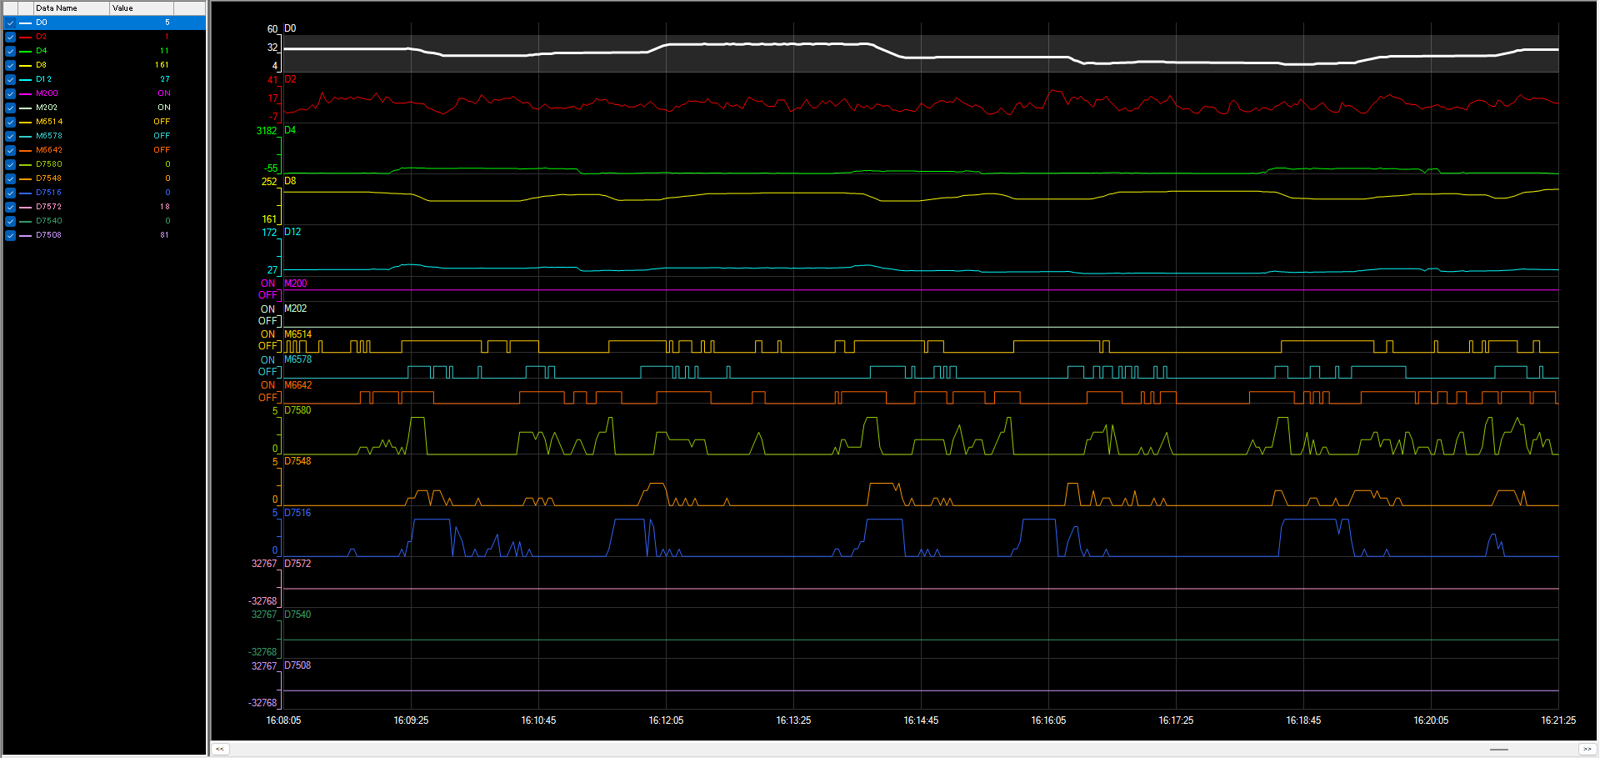Viewport: 1600px width, 758px height.
Task: Click the Data Name column header
Action: pyautogui.click(x=70, y=8)
